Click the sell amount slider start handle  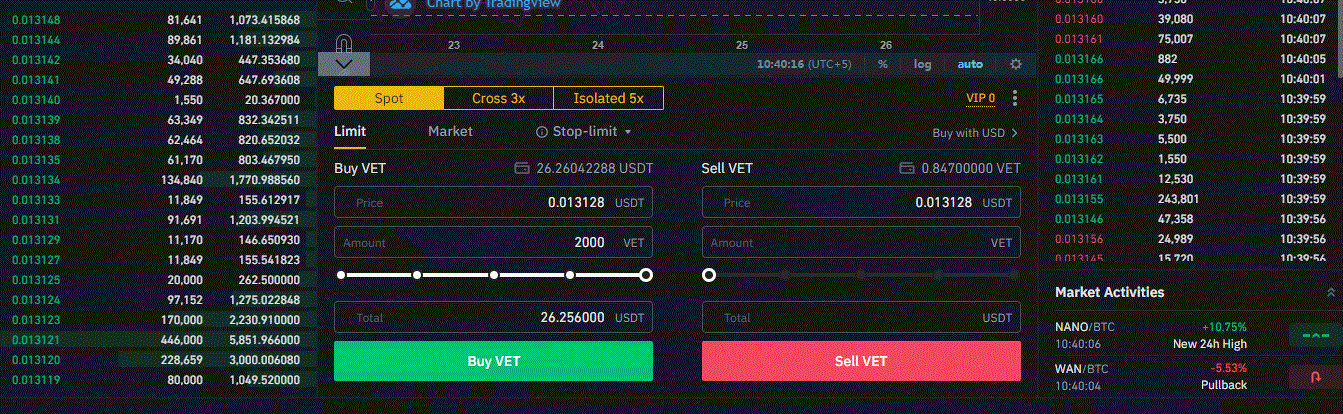709,275
